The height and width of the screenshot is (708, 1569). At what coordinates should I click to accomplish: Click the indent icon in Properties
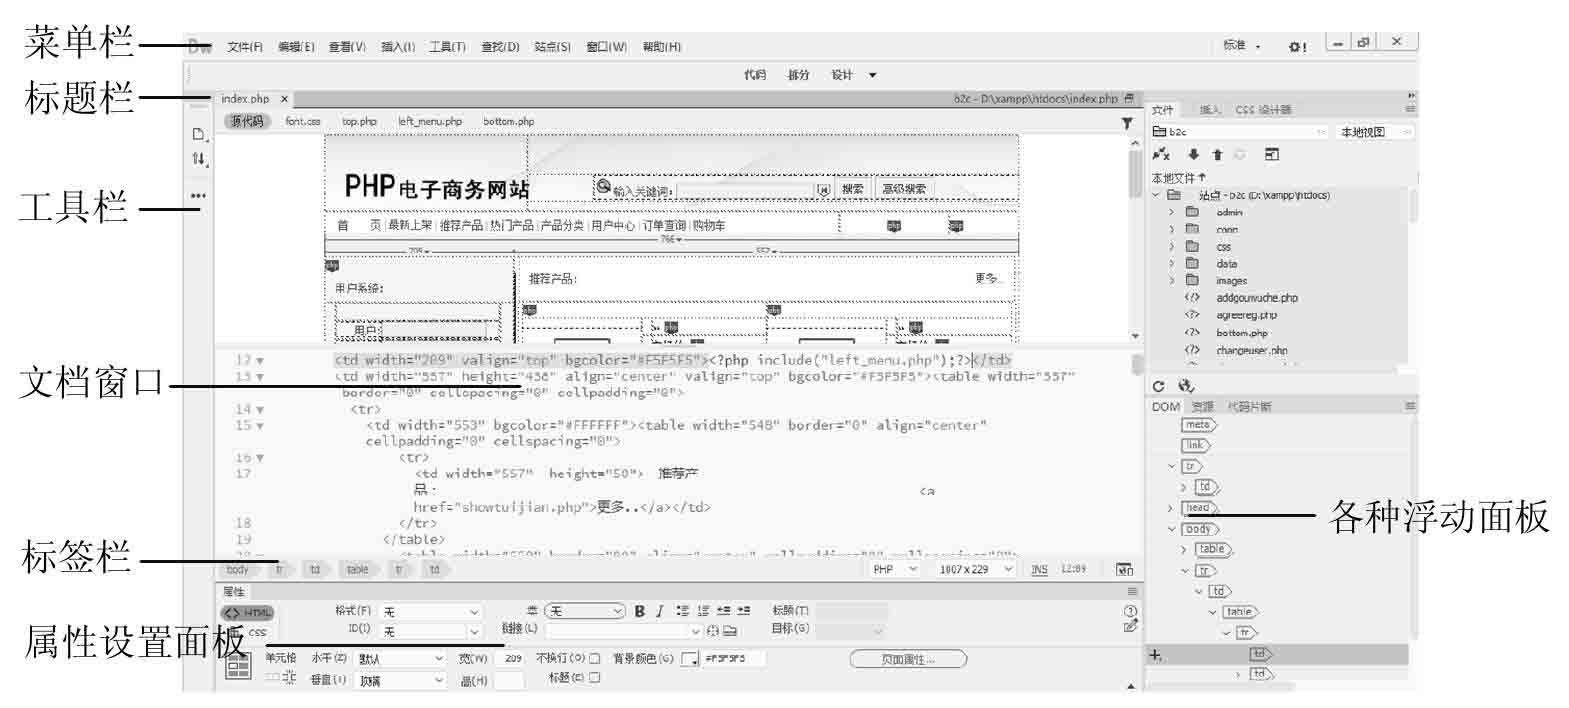[744, 610]
